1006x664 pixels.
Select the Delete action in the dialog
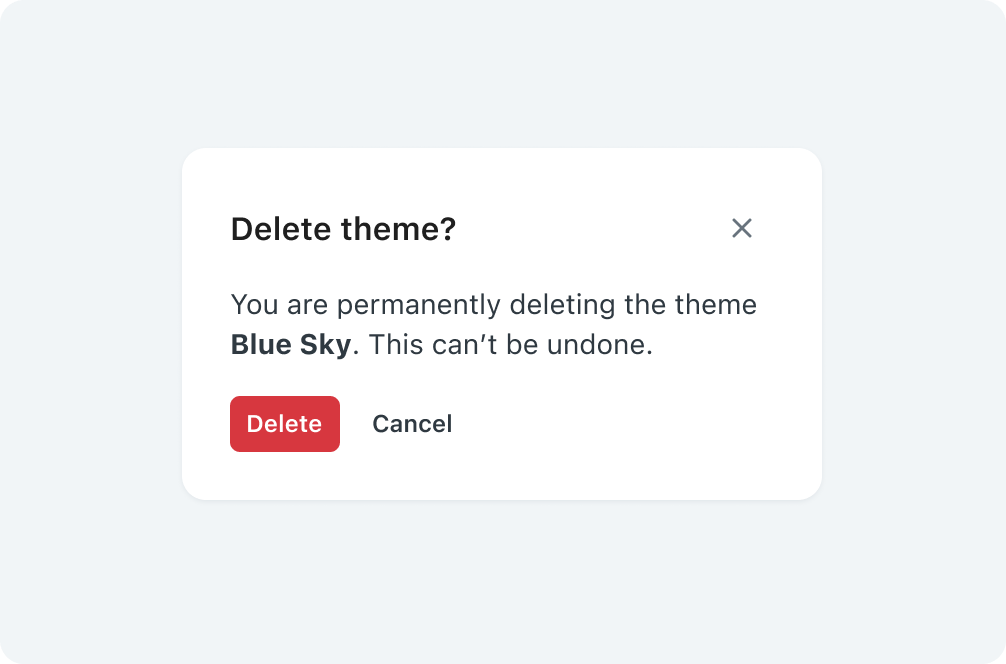(x=285, y=424)
